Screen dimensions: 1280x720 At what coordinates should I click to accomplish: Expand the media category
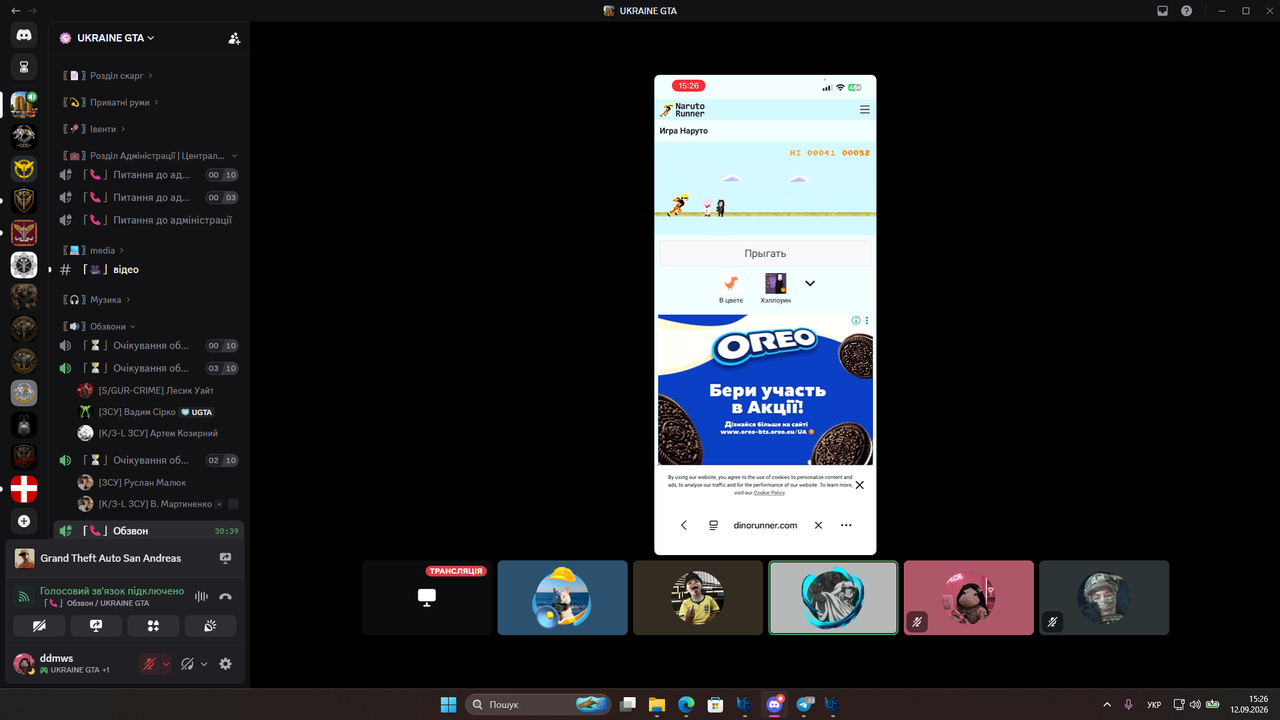94,250
